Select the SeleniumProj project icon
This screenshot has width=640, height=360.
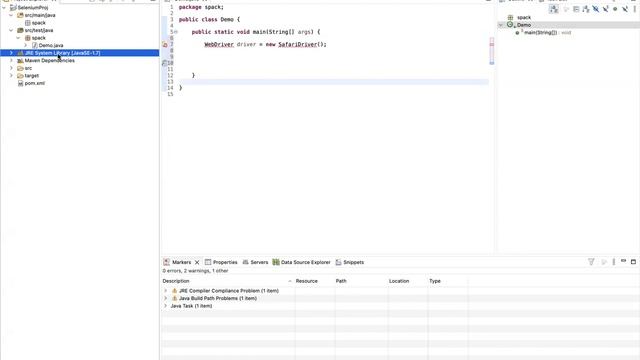(x=13, y=7)
